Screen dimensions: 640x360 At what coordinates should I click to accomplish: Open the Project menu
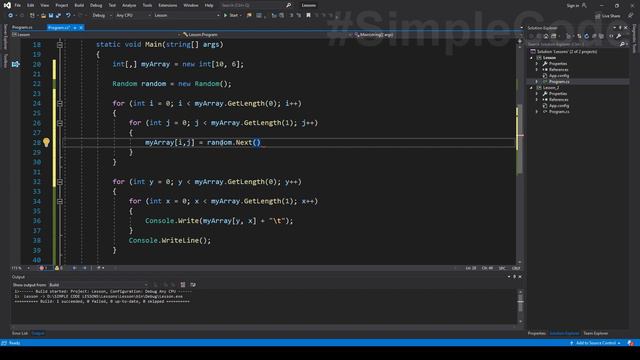(62, 5)
